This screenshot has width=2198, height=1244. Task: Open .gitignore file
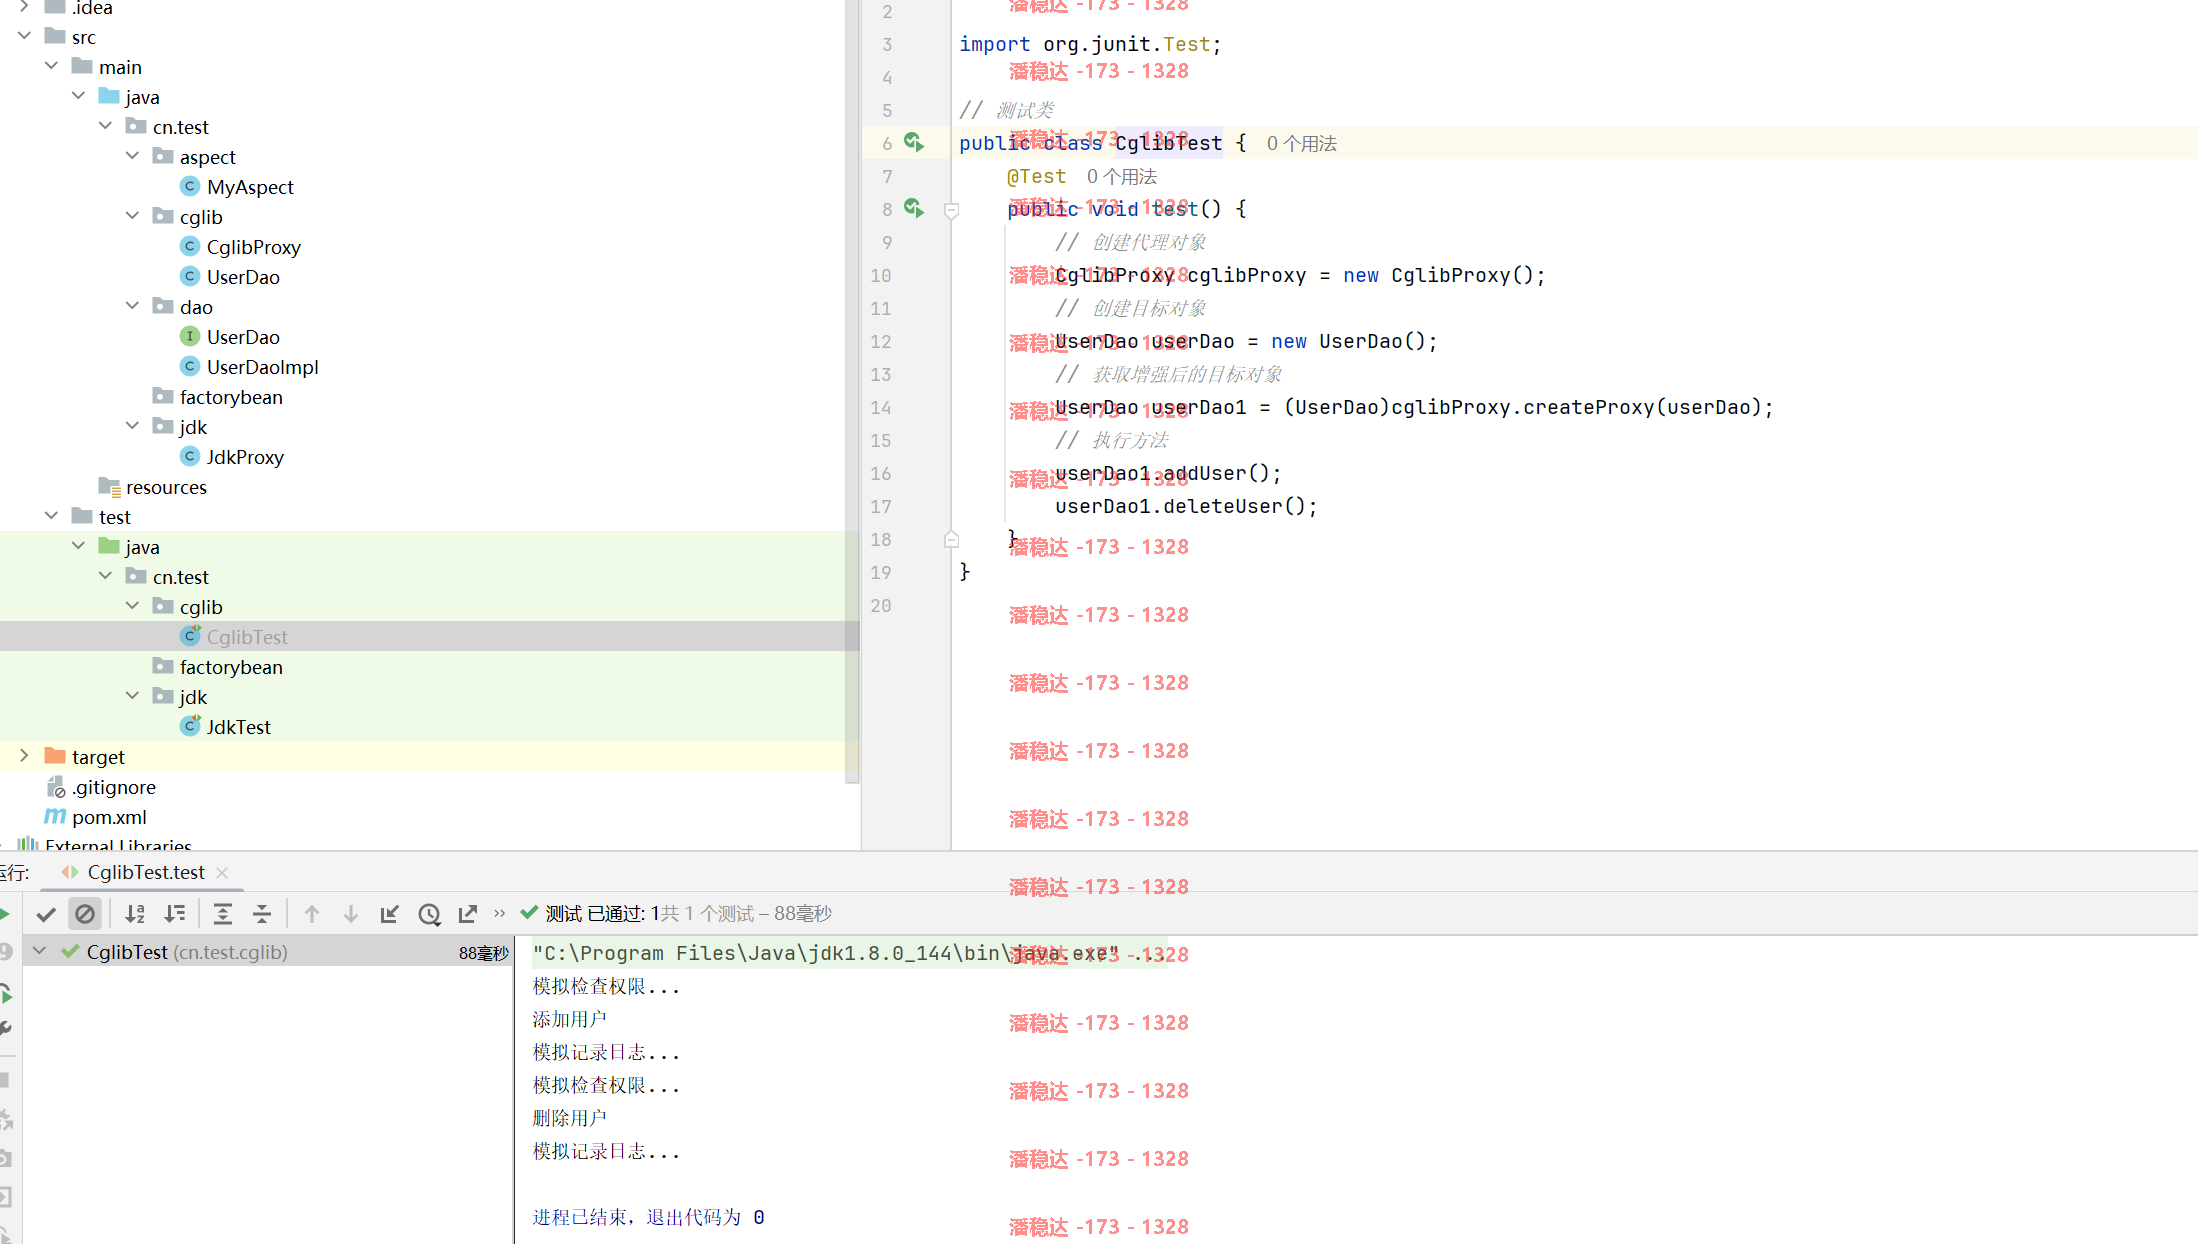click(x=101, y=787)
